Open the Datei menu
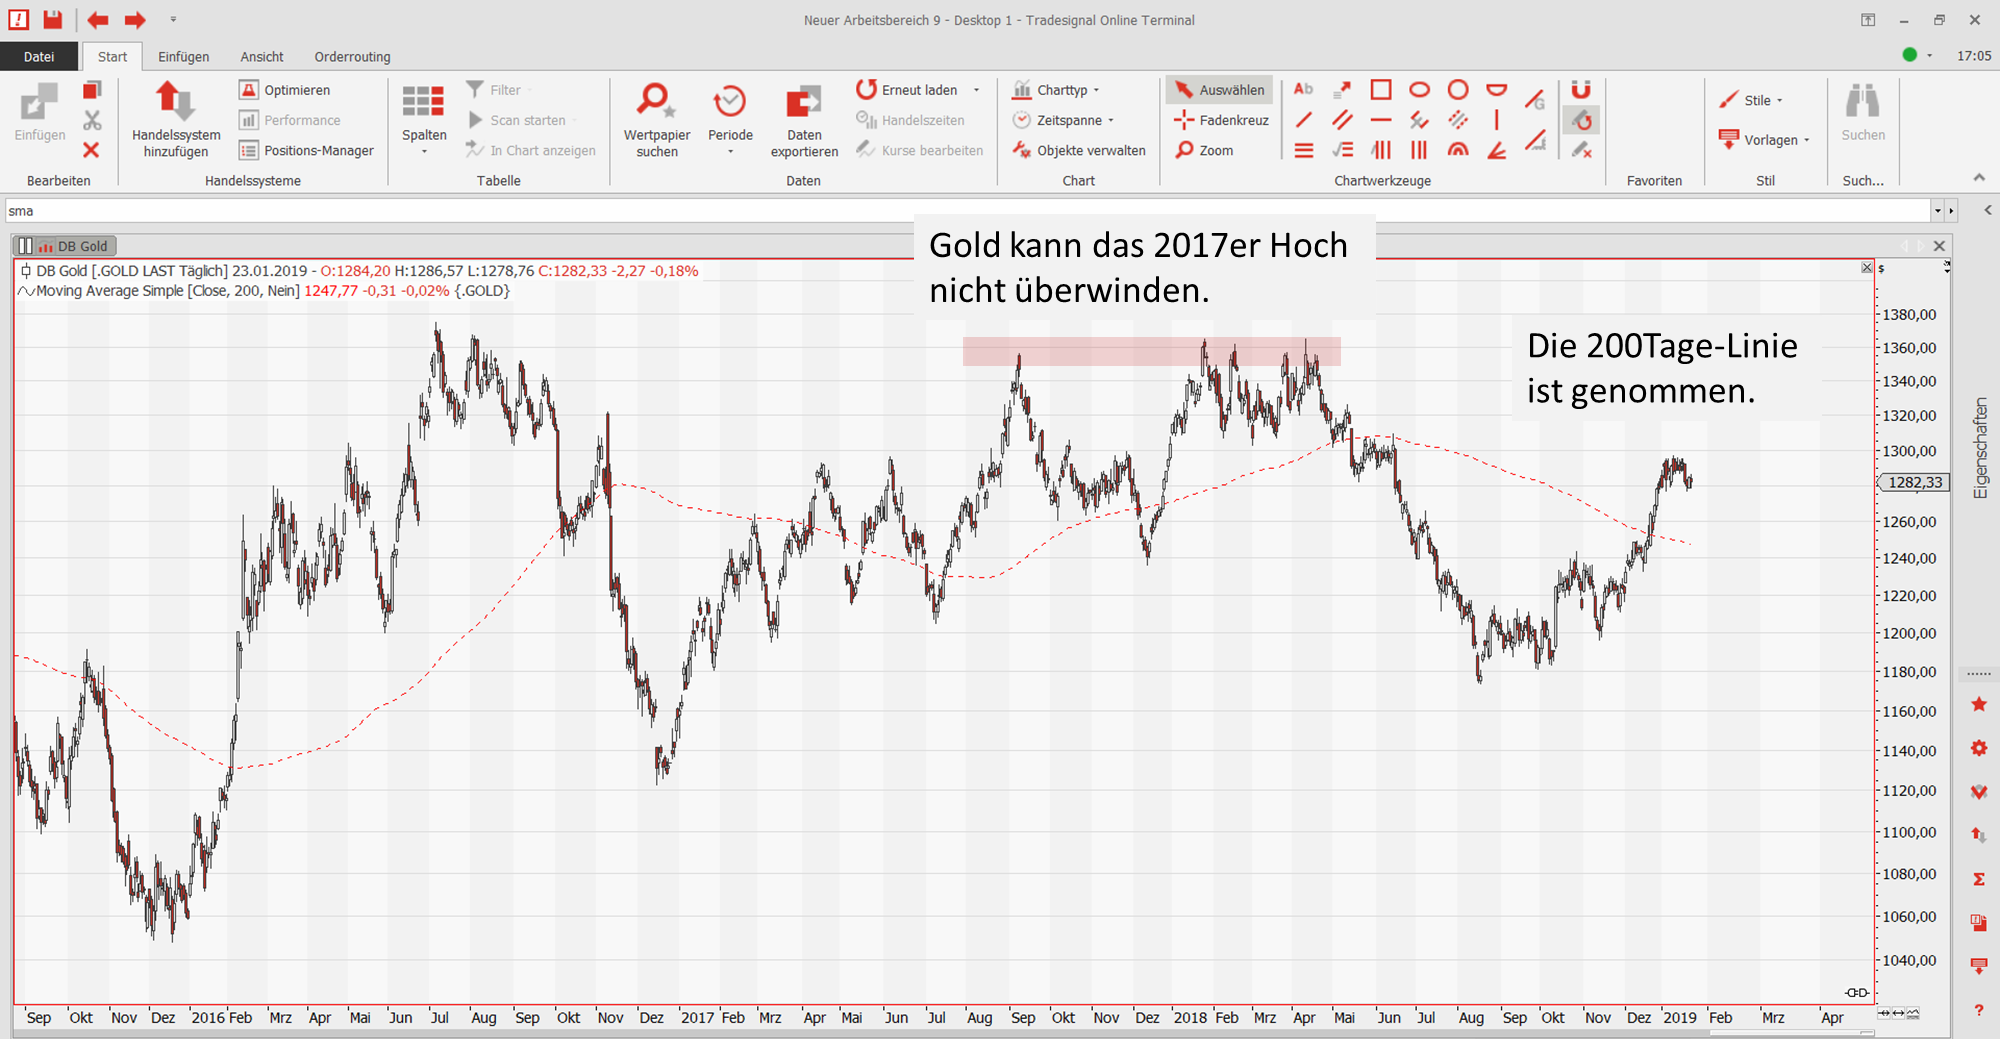The width and height of the screenshot is (2000, 1039). 39,57
